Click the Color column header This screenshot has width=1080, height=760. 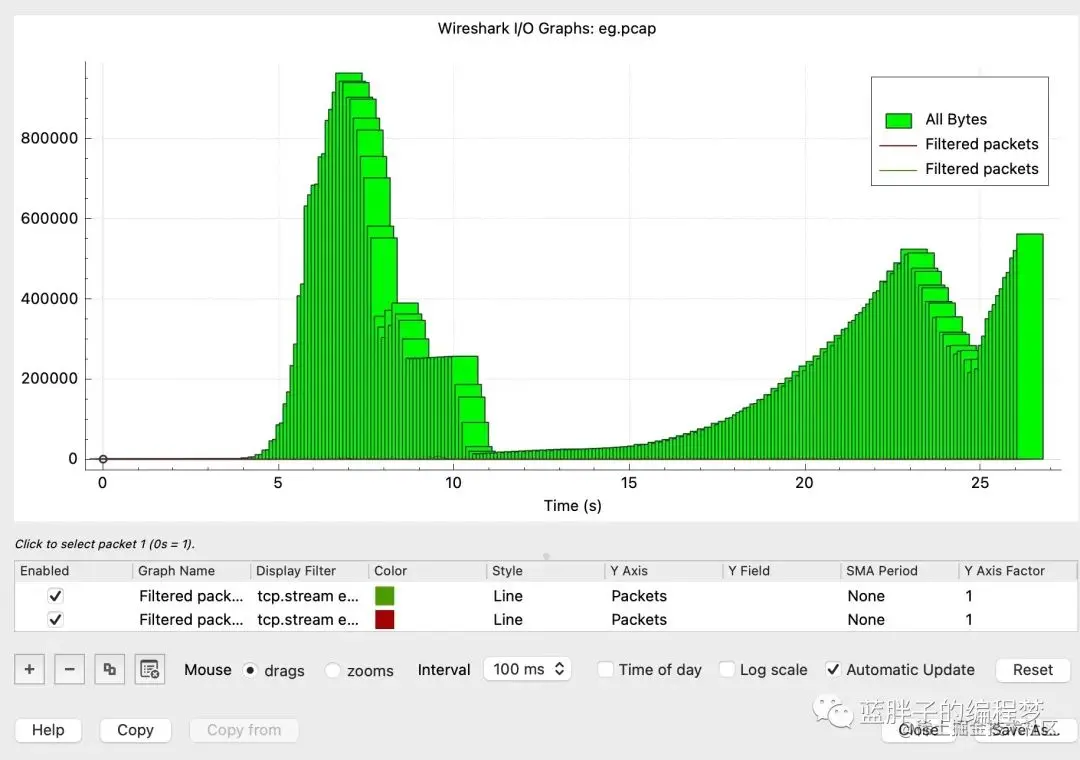[428, 571]
